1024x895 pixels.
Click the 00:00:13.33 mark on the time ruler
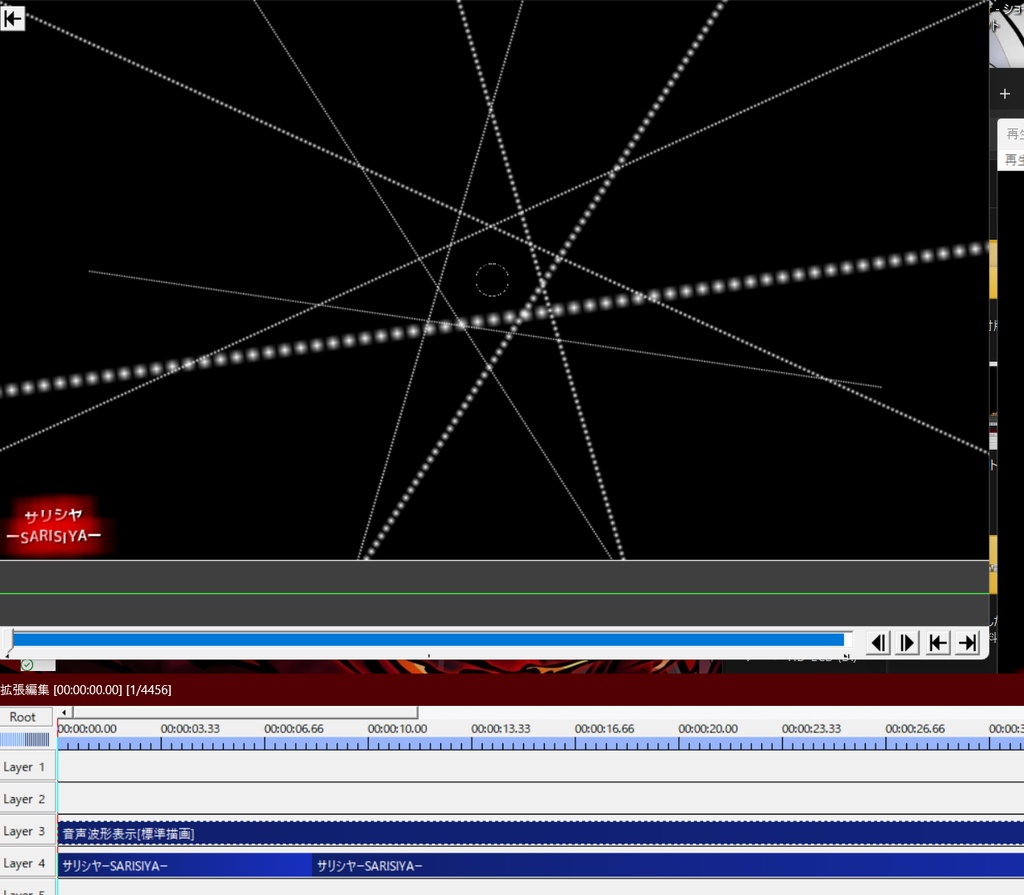pyautogui.click(x=501, y=728)
